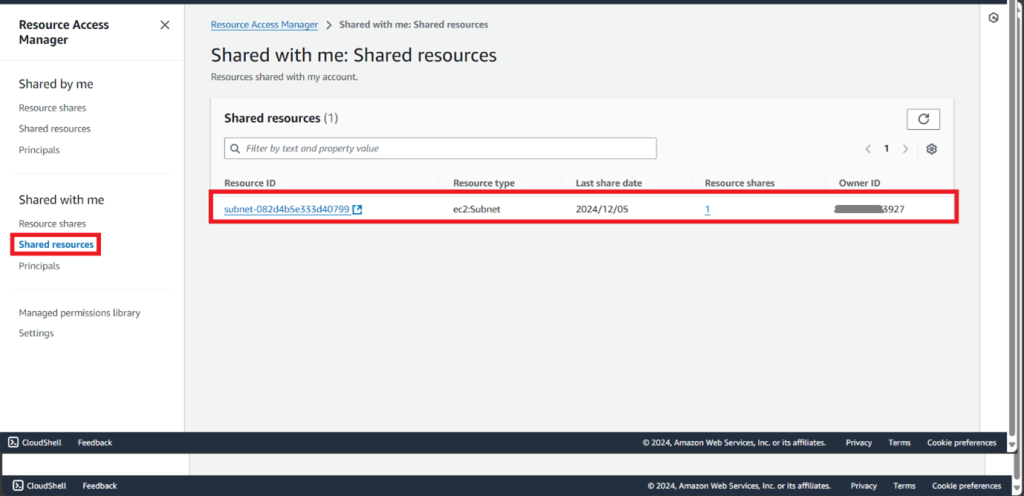The width and height of the screenshot is (1024, 496).
Task: Open Cookie preferences in lower footer
Action: tap(967, 486)
